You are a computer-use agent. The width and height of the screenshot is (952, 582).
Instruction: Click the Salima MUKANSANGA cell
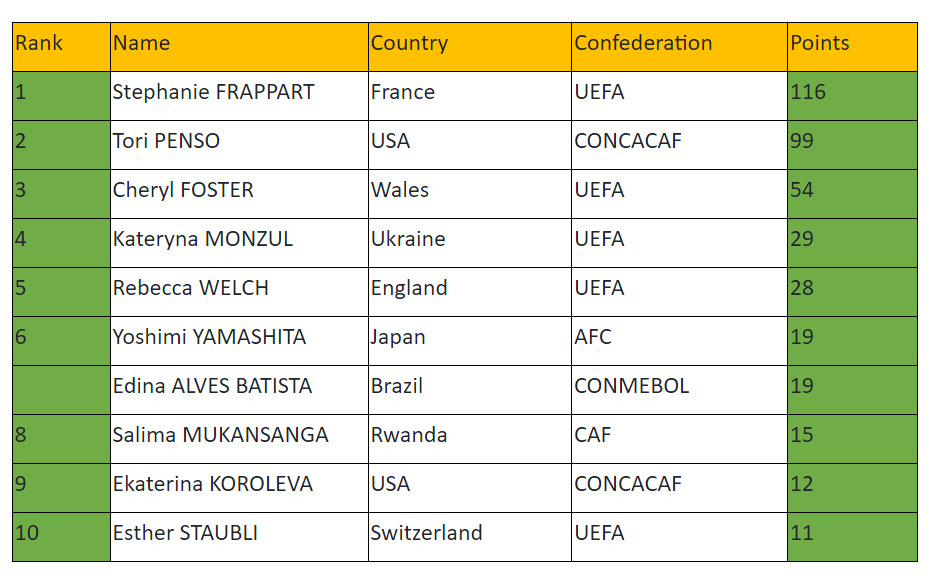tap(238, 437)
